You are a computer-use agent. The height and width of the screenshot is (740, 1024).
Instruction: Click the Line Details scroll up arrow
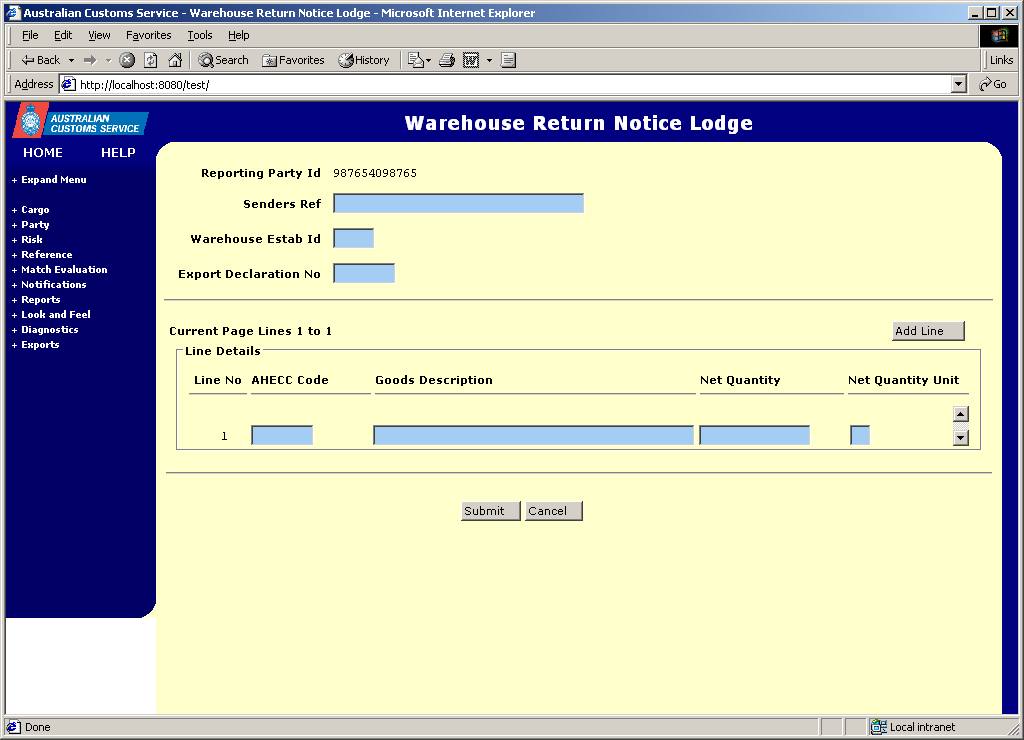[x=961, y=413]
